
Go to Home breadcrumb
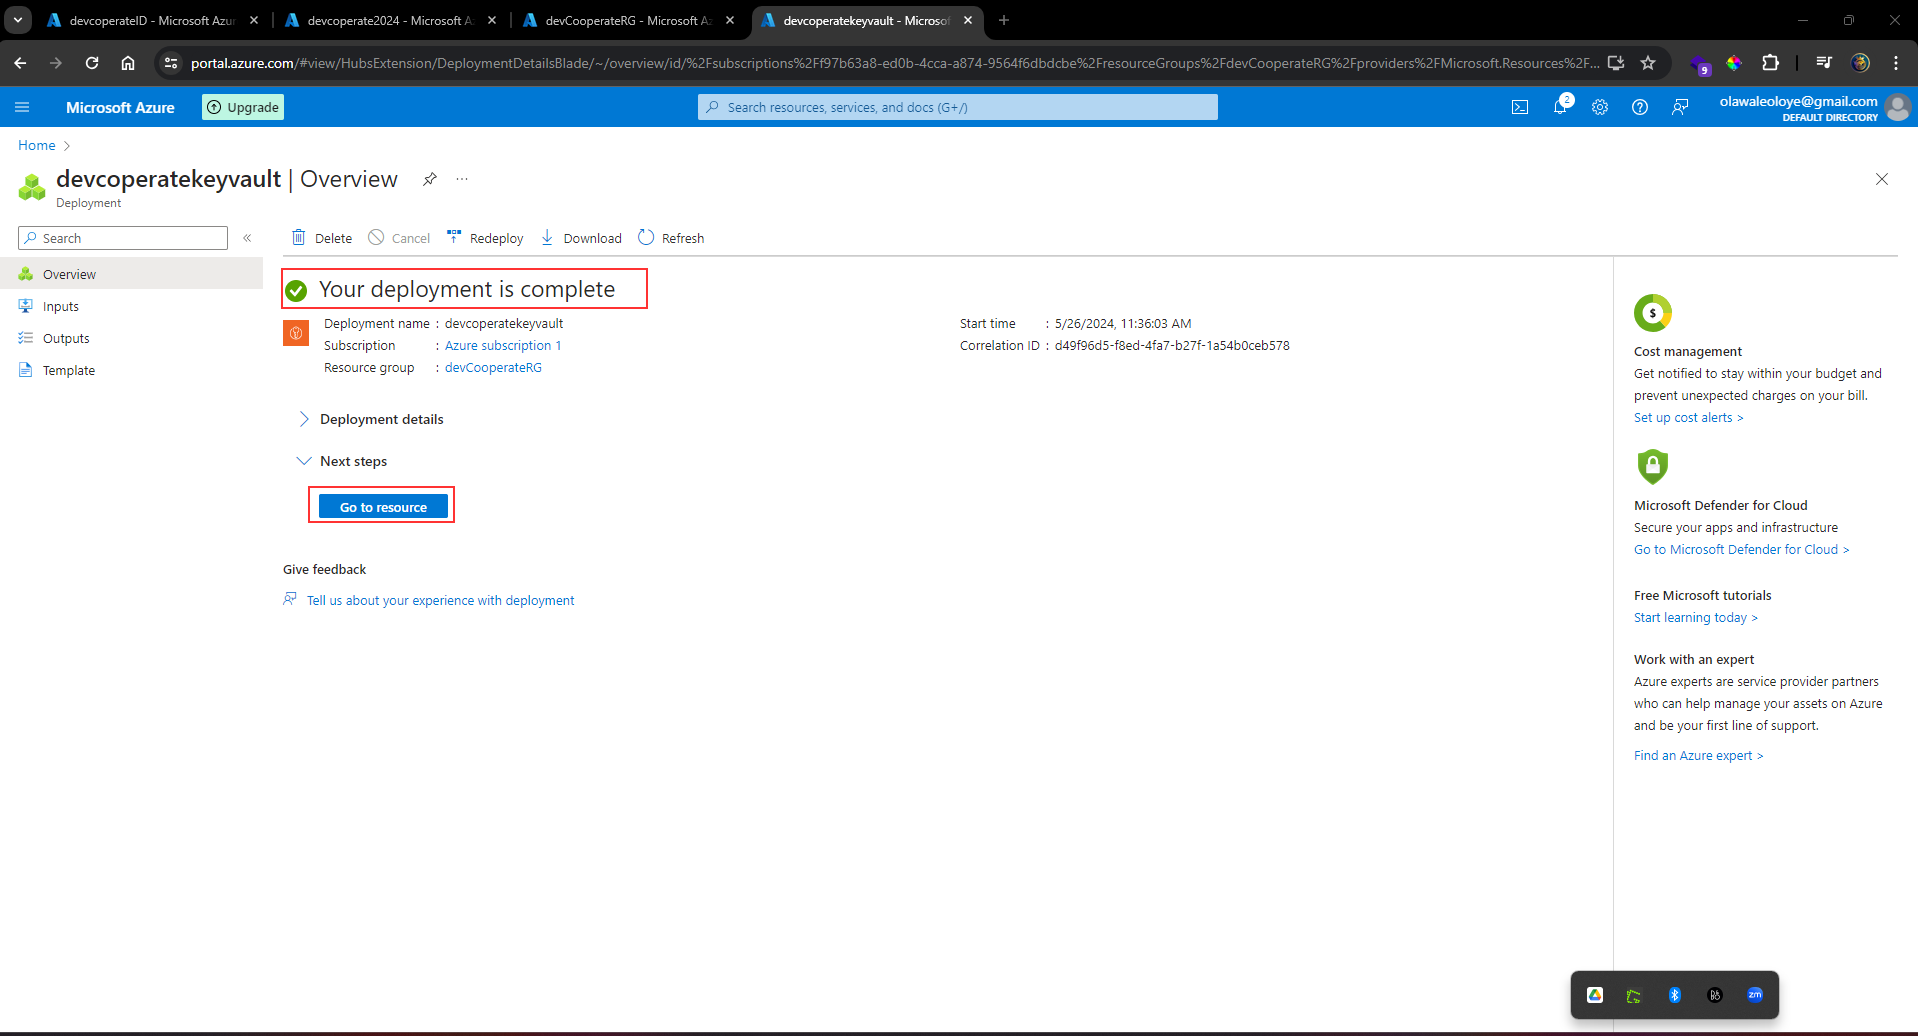[37, 145]
